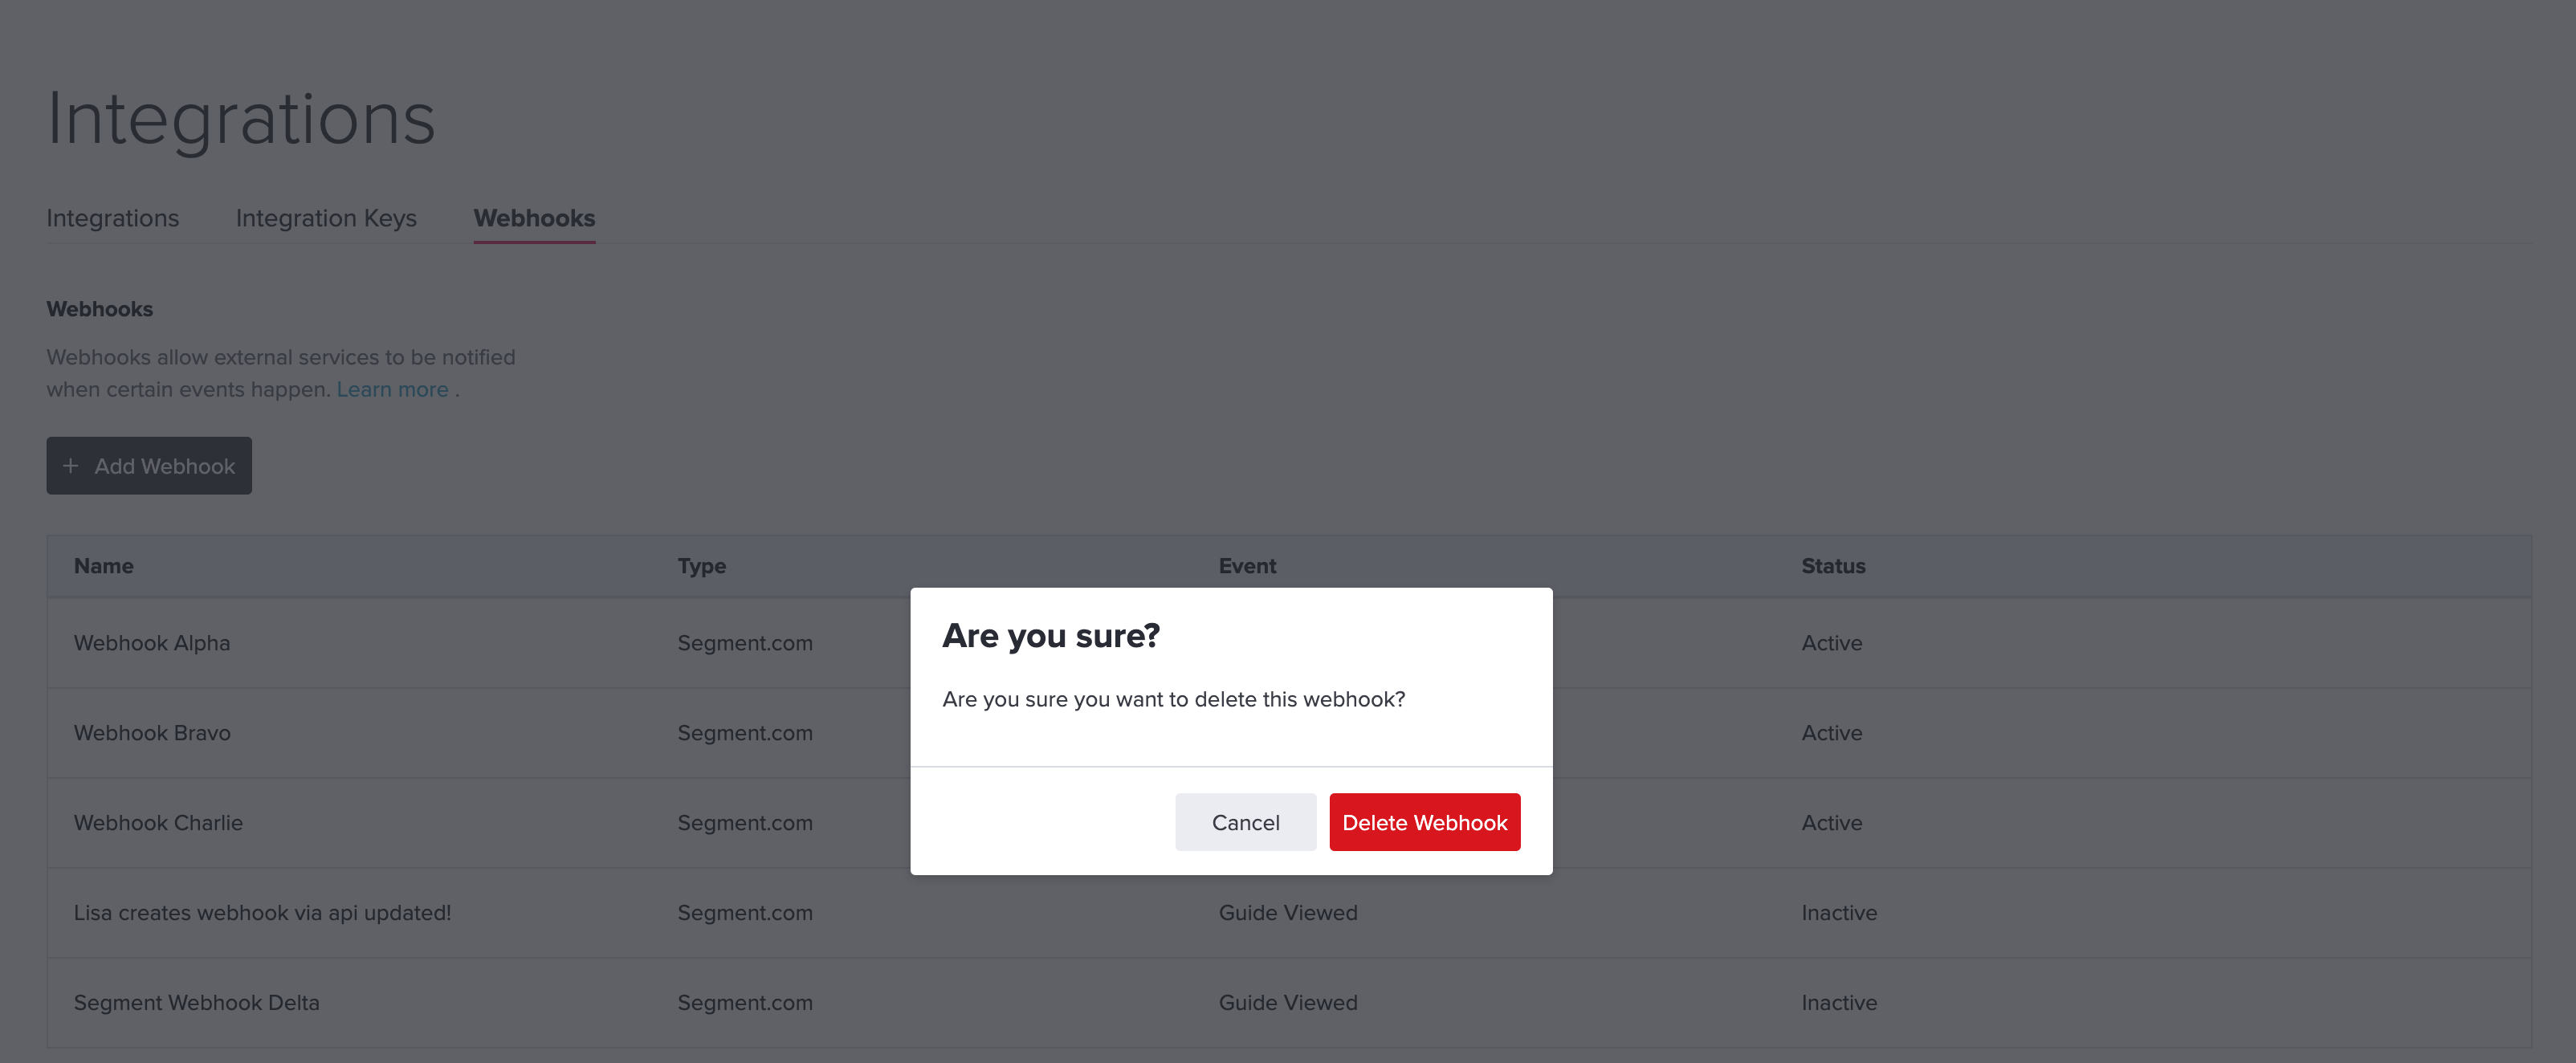Click the Event column header

[x=1247, y=566]
